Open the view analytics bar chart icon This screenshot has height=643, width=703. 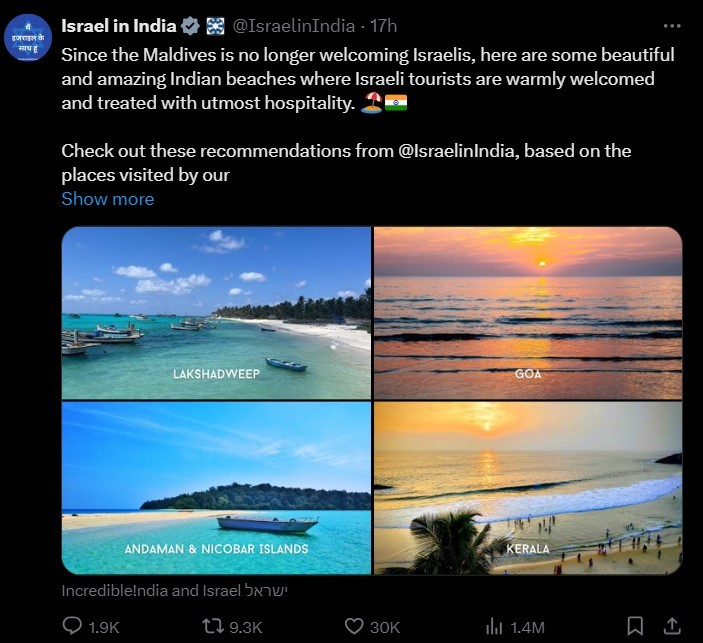click(494, 626)
